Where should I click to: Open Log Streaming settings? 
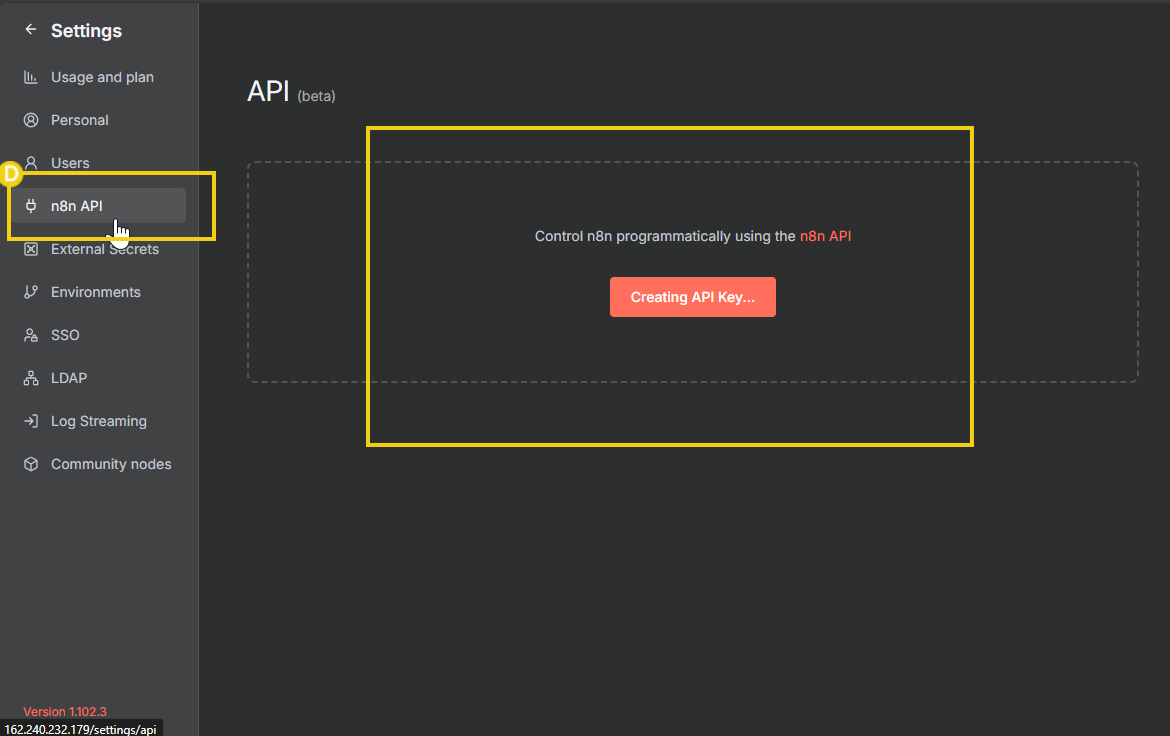(98, 421)
